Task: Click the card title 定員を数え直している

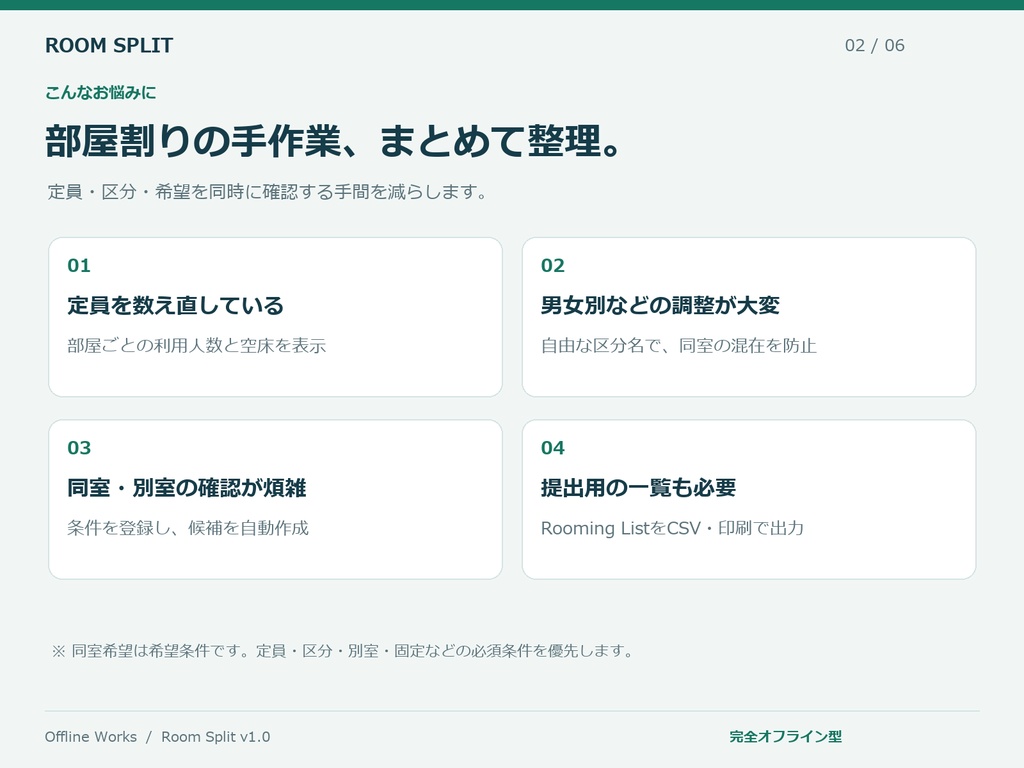Action: click(176, 305)
